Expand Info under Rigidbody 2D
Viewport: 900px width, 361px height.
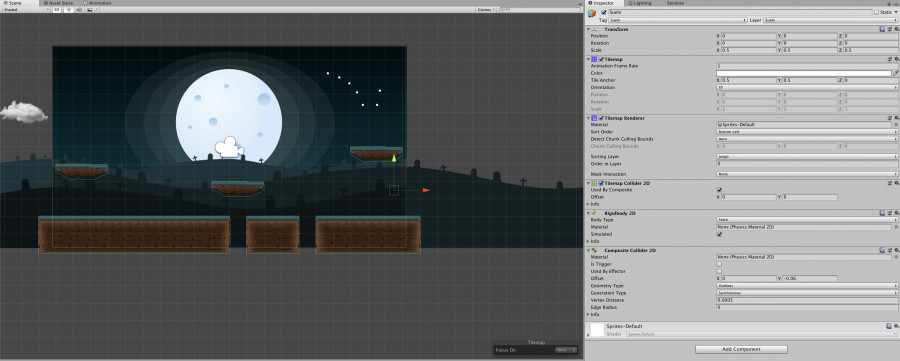[x=588, y=242]
